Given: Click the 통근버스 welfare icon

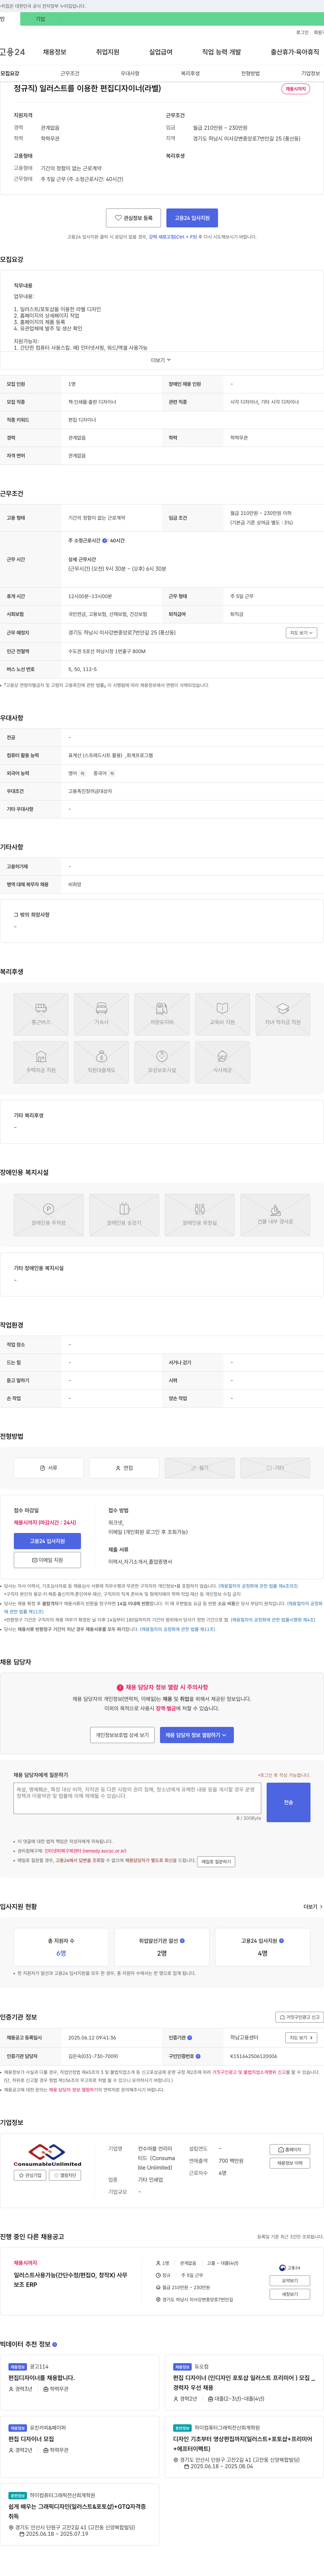Looking at the screenshot, I should click(x=41, y=1014).
